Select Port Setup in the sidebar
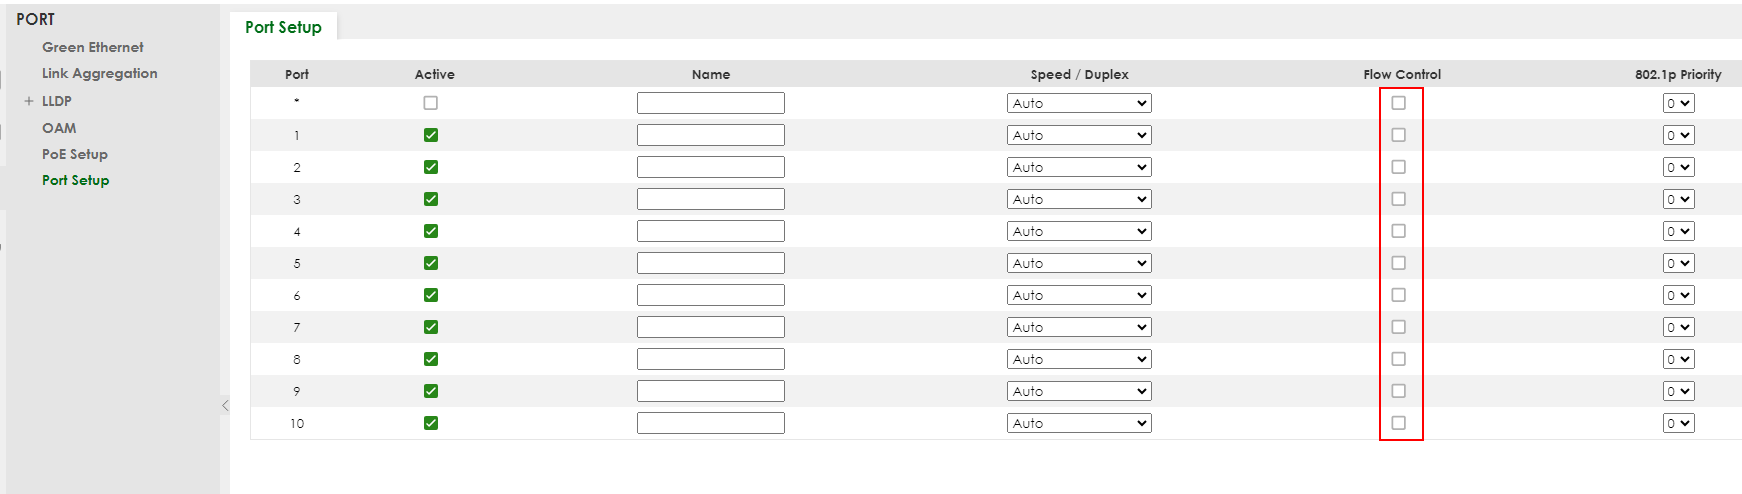1742x494 pixels. 75,180
